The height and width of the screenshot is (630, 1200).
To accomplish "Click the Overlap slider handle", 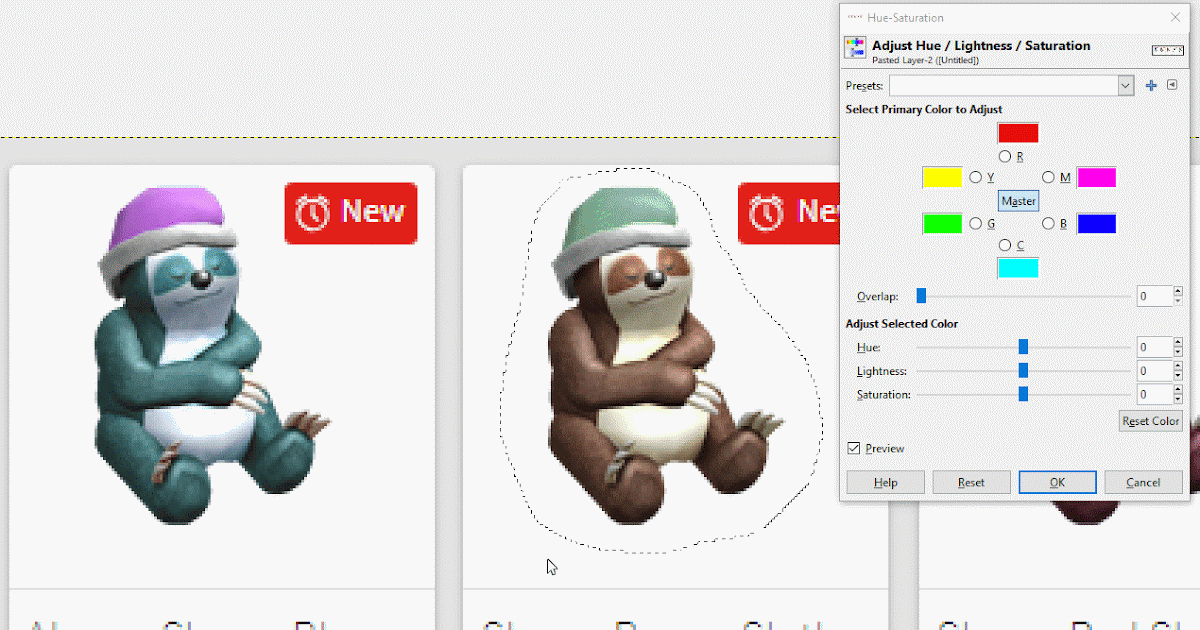I will pos(922,296).
